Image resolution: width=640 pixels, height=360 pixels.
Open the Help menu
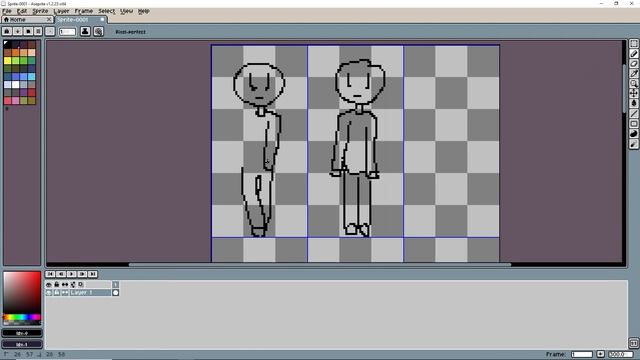click(x=143, y=11)
